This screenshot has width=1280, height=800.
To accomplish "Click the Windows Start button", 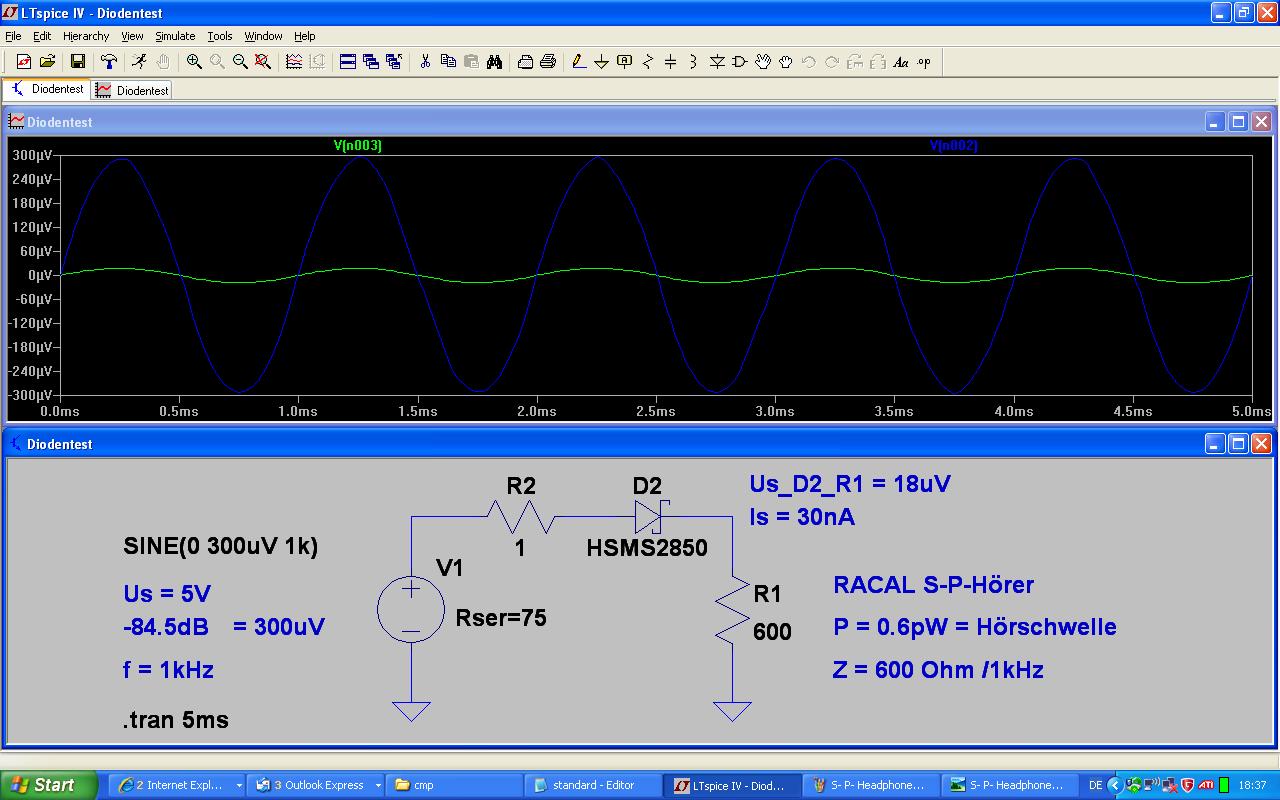I will tap(48, 785).
